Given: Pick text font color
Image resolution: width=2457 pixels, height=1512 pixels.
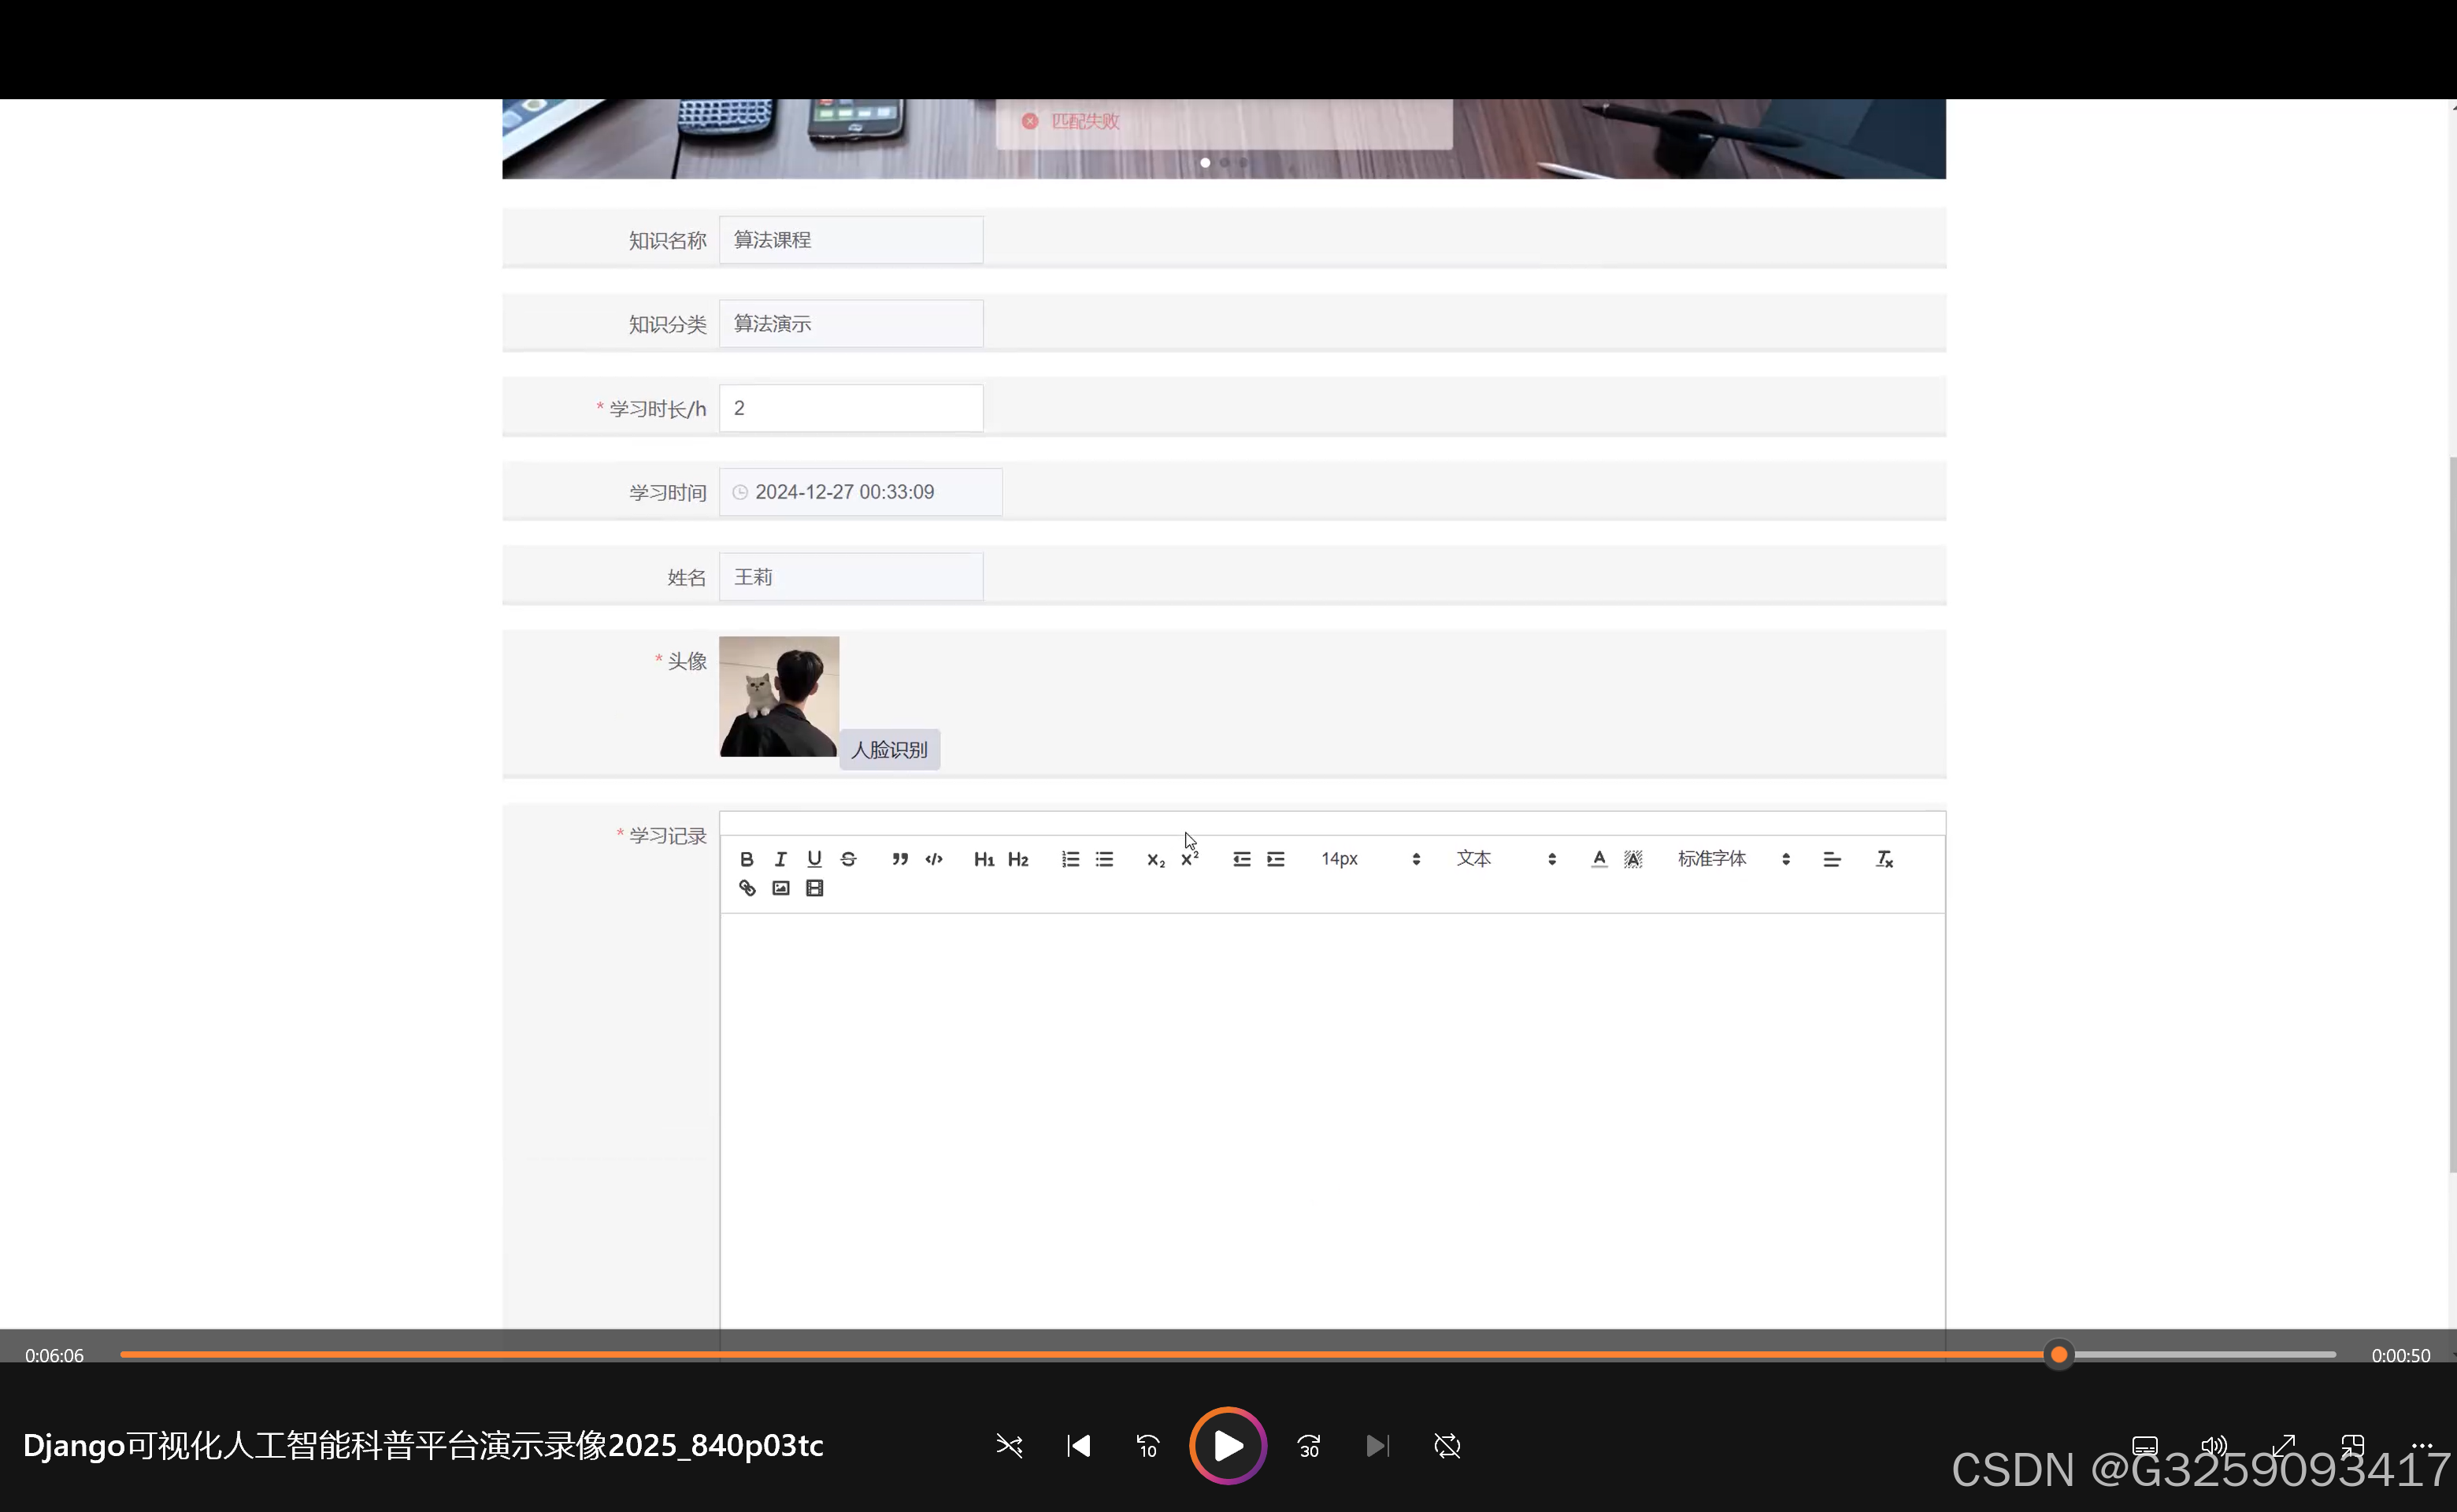Looking at the screenshot, I should pyautogui.click(x=1599, y=859).
